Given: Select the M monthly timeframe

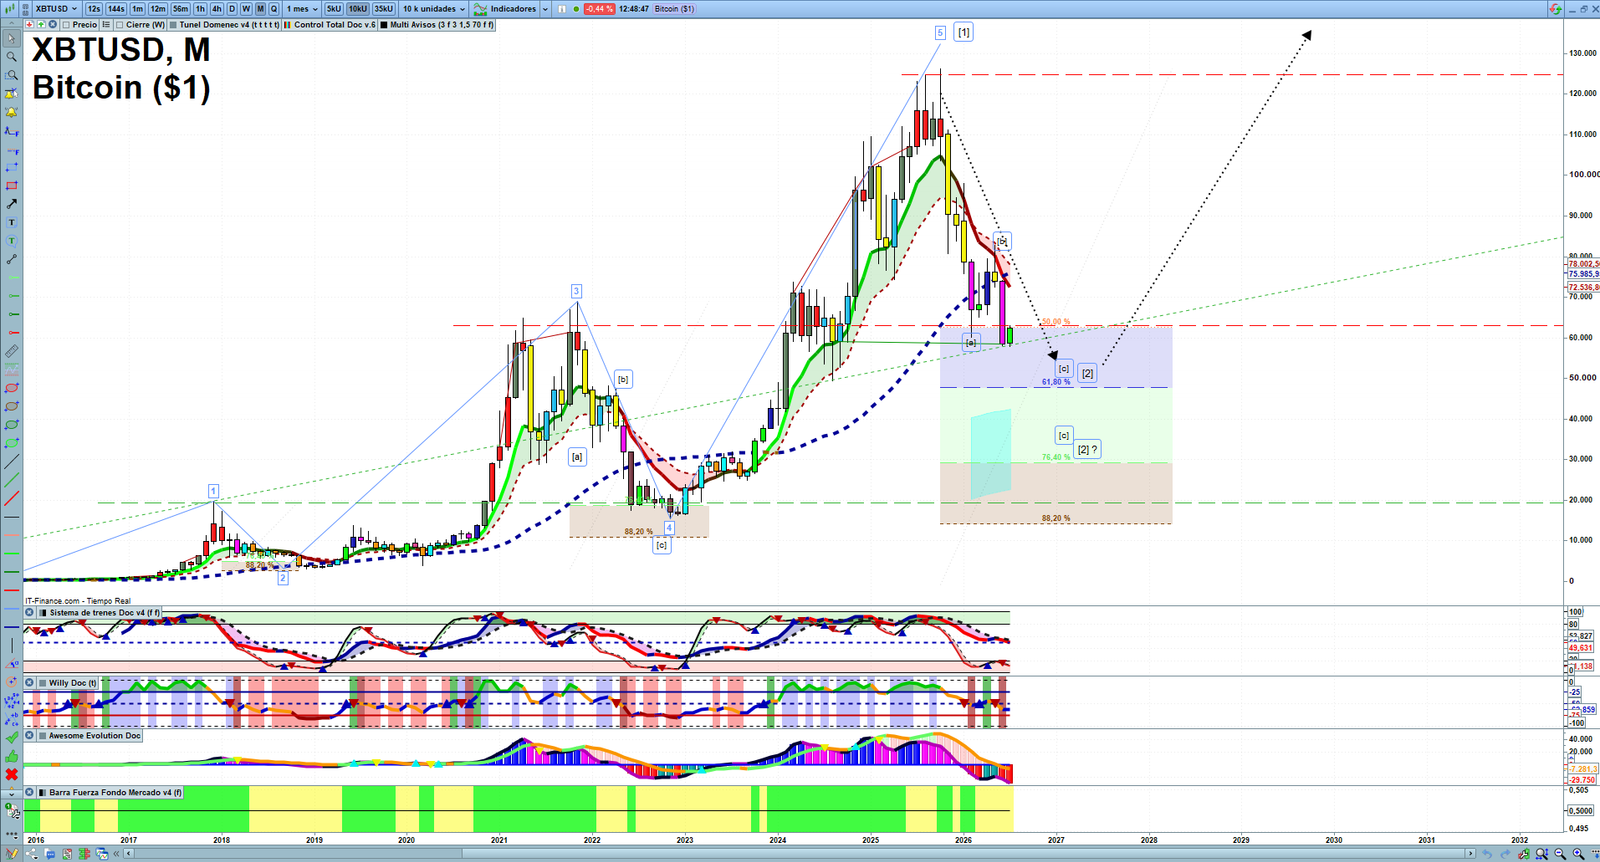Looking at the screenshot, I should click(260, 9).
